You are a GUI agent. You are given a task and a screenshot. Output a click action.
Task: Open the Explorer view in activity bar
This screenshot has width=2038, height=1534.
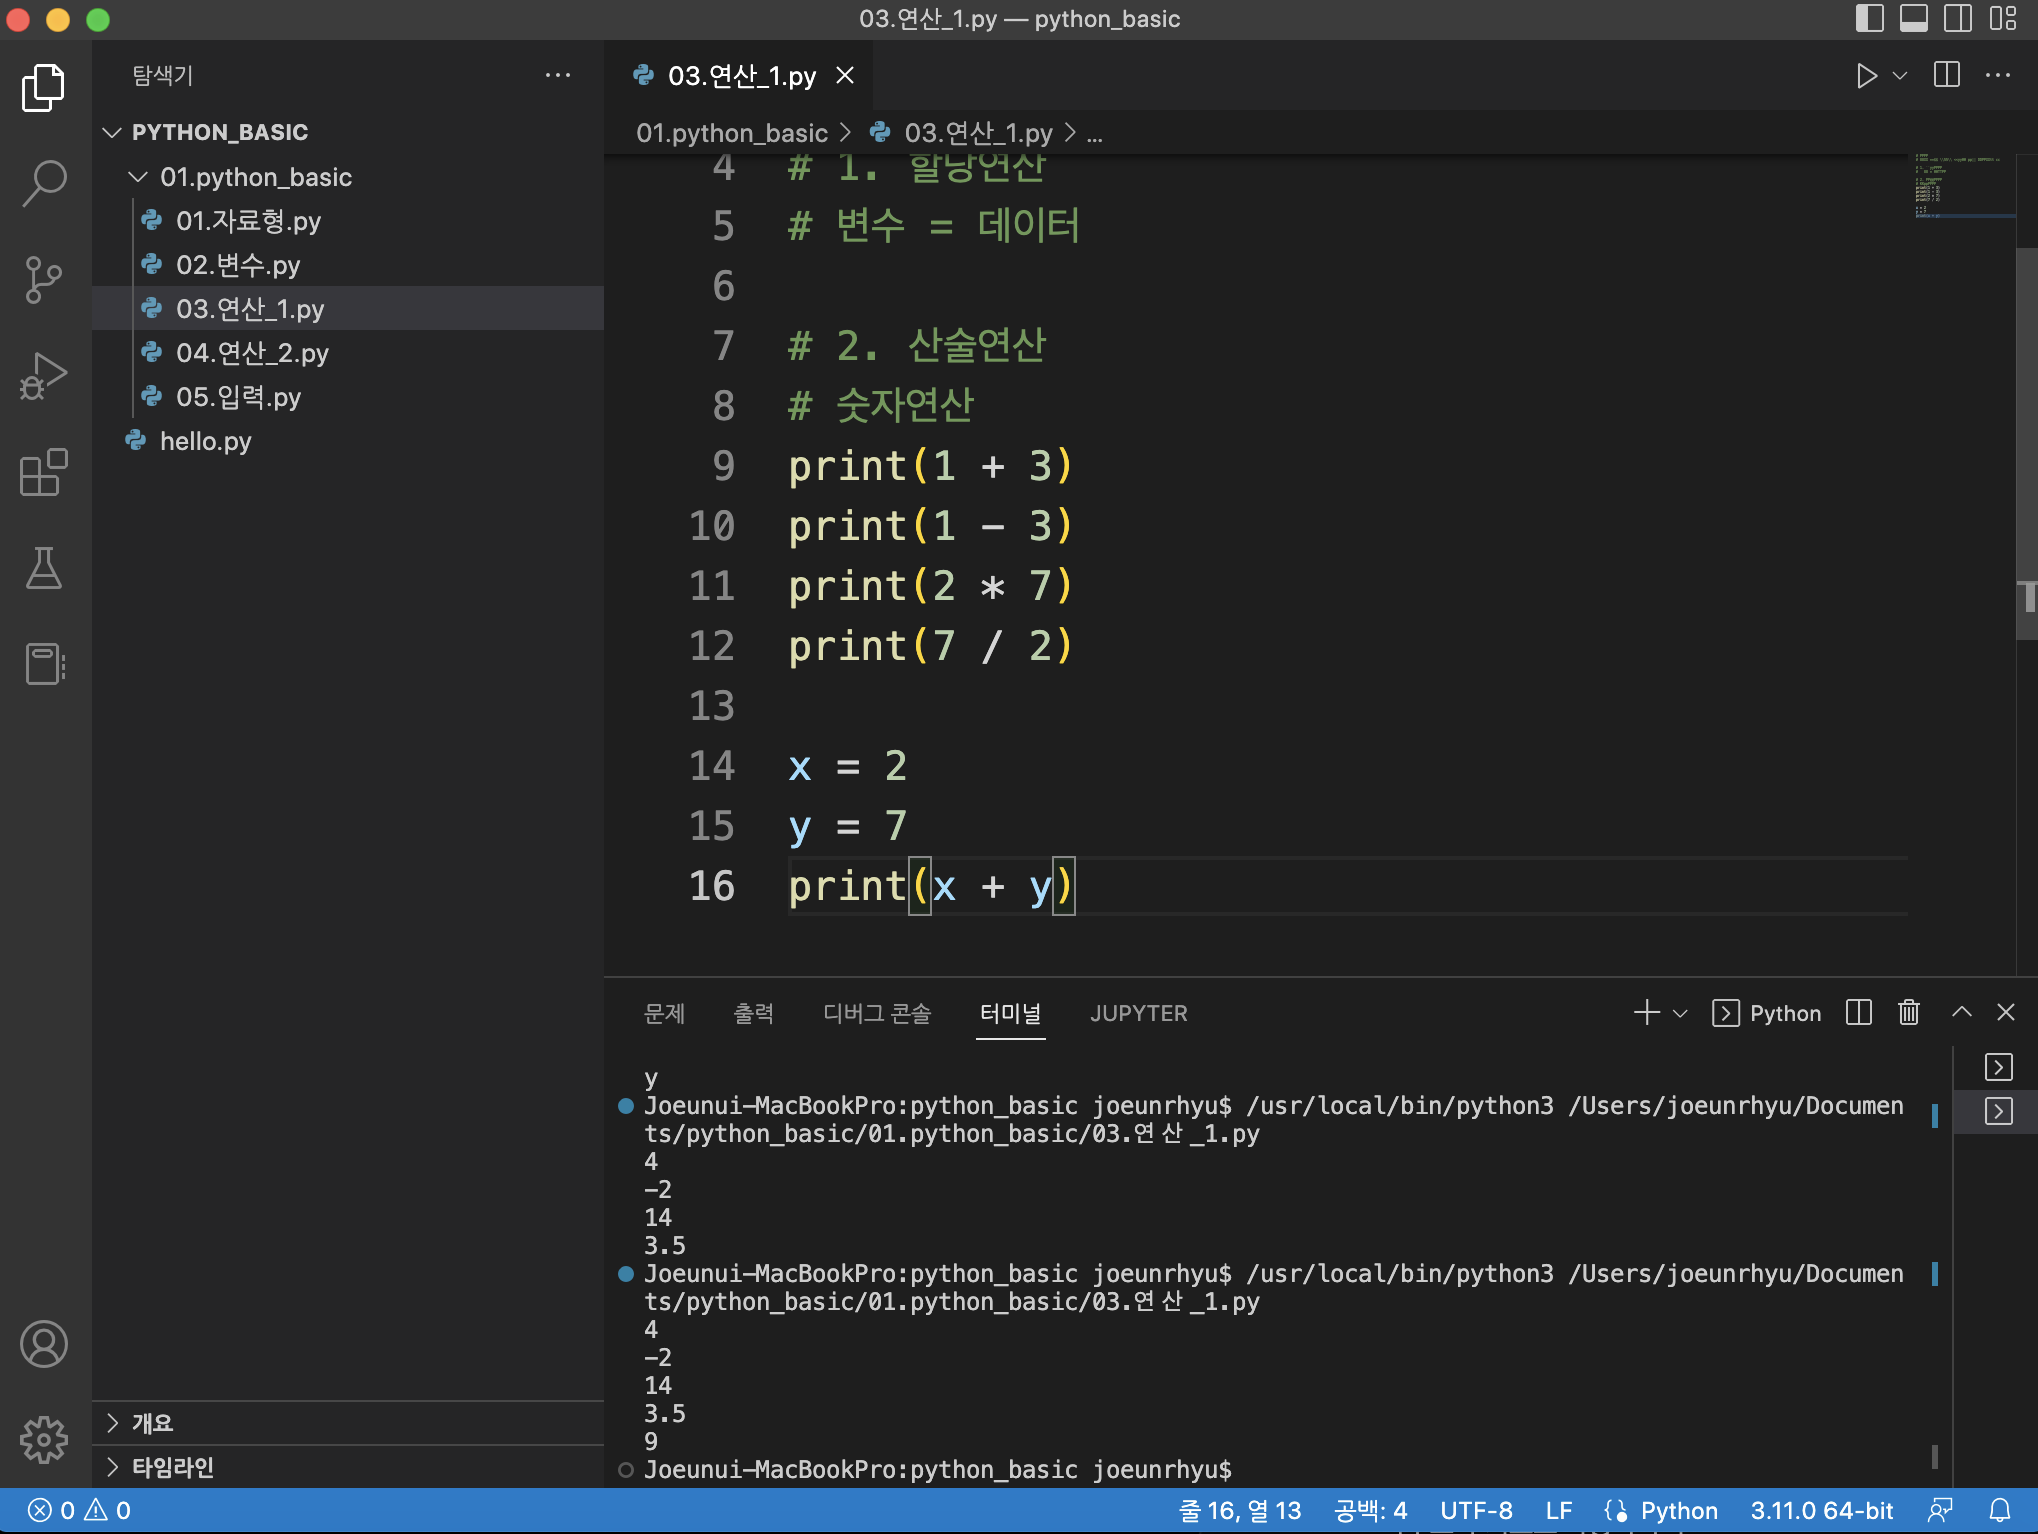coord(44,88)
